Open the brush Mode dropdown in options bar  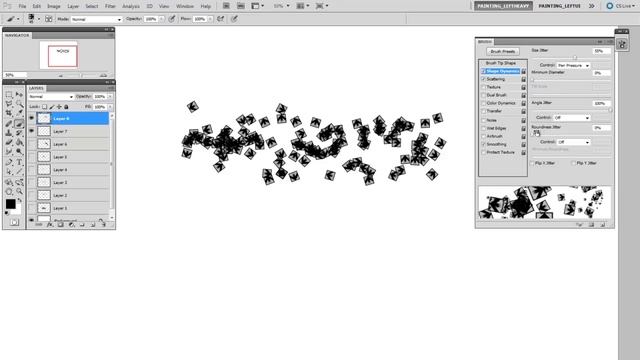(97, 19)
